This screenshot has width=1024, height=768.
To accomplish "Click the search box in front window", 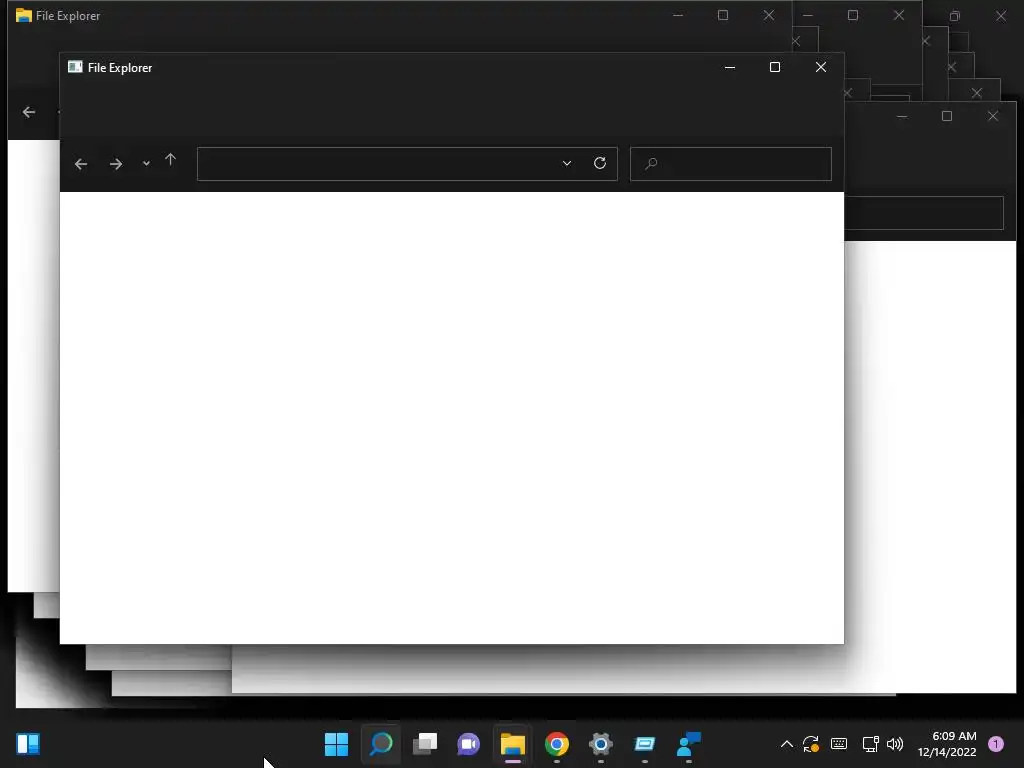I will pyautogui.click(x=731, y=164).
